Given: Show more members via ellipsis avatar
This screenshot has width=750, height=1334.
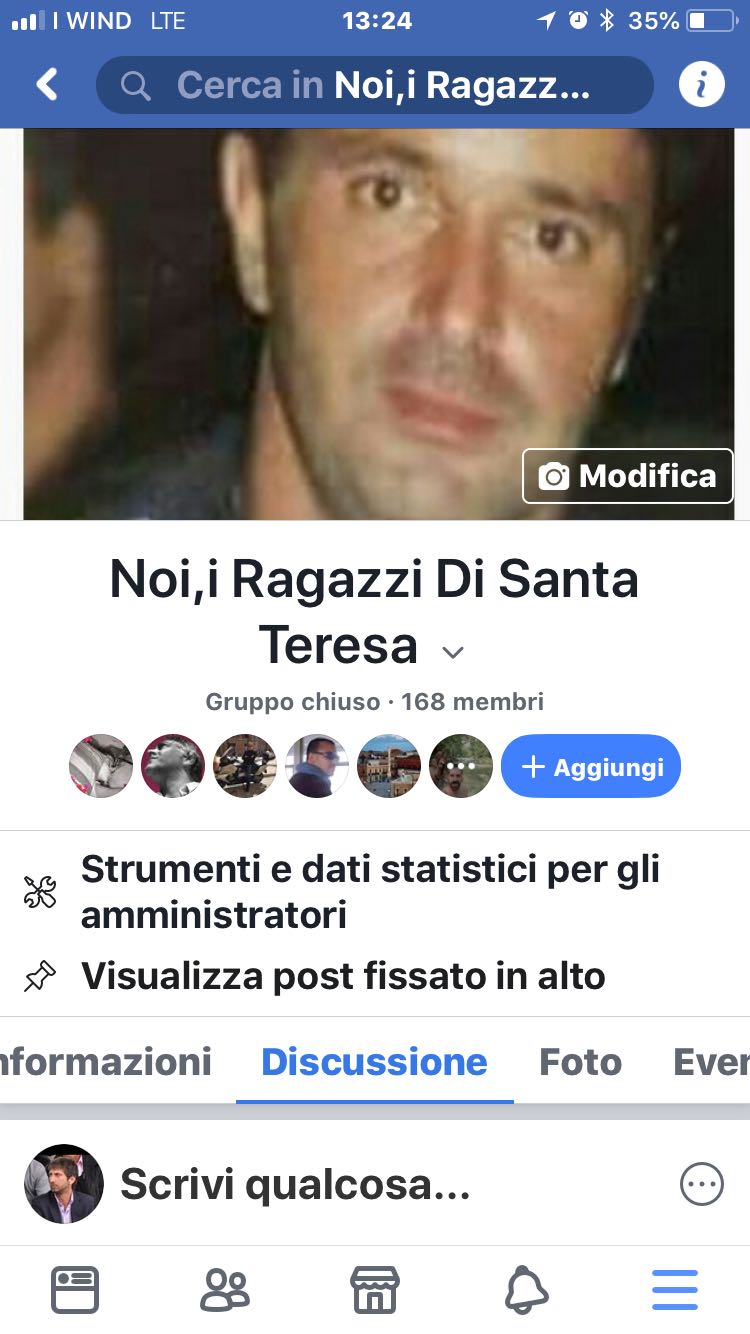Looking at the screenshot, I should pyautogui.click(x=461, y=766).
